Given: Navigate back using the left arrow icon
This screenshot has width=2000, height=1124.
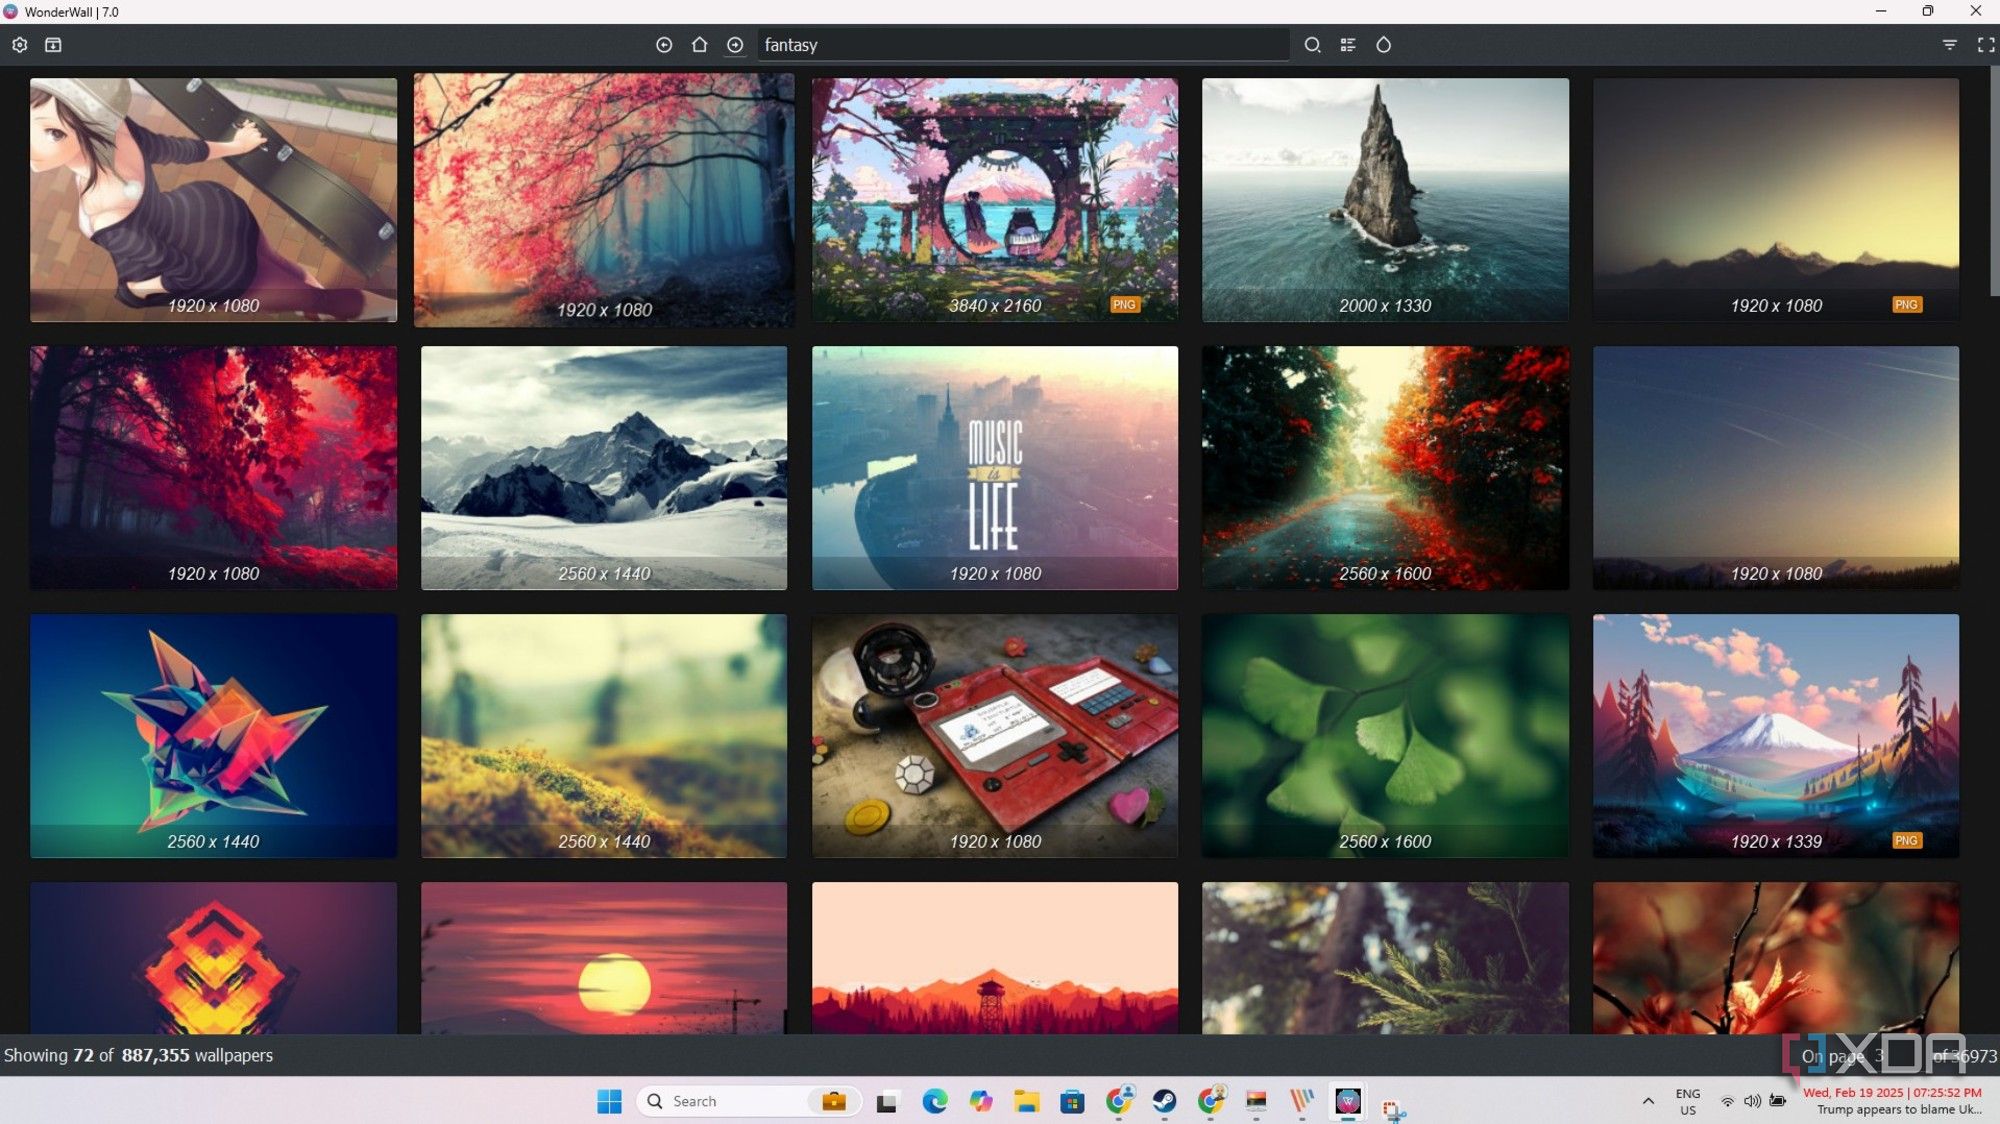Looking at the screenshot, I should [x=664, y=45].
